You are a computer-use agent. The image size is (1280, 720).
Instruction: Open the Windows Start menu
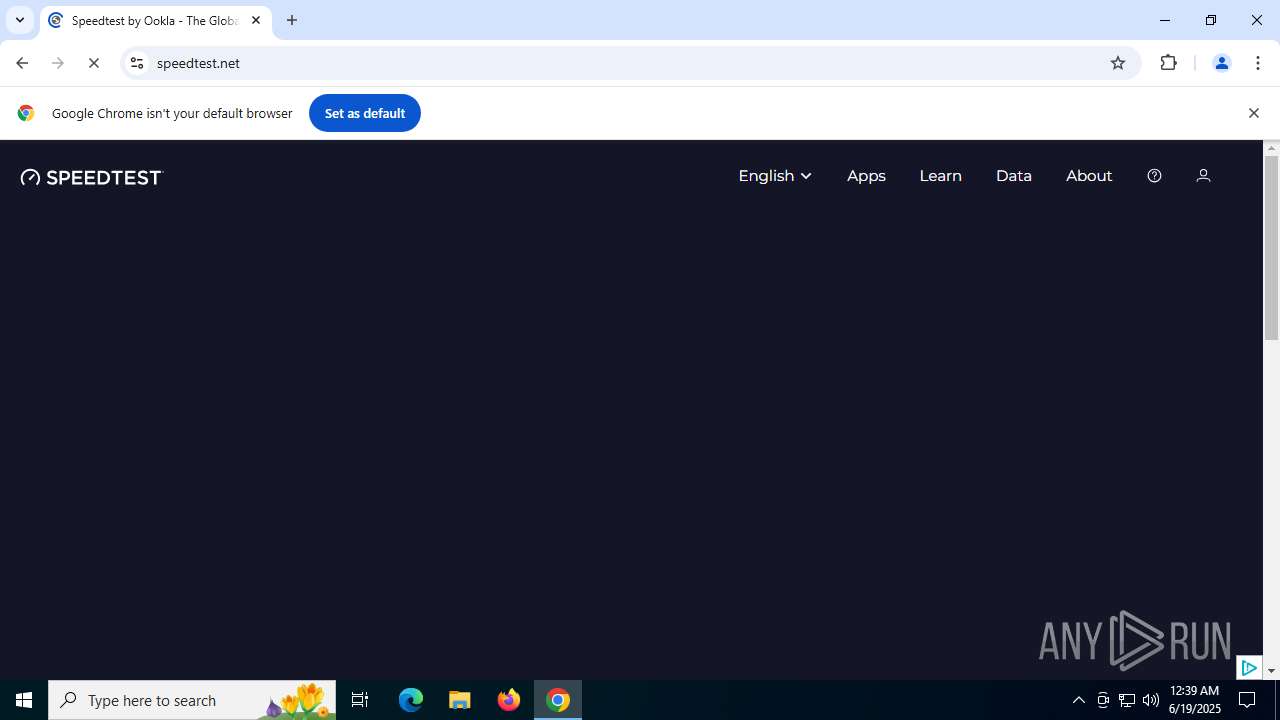tap(24, 700)
